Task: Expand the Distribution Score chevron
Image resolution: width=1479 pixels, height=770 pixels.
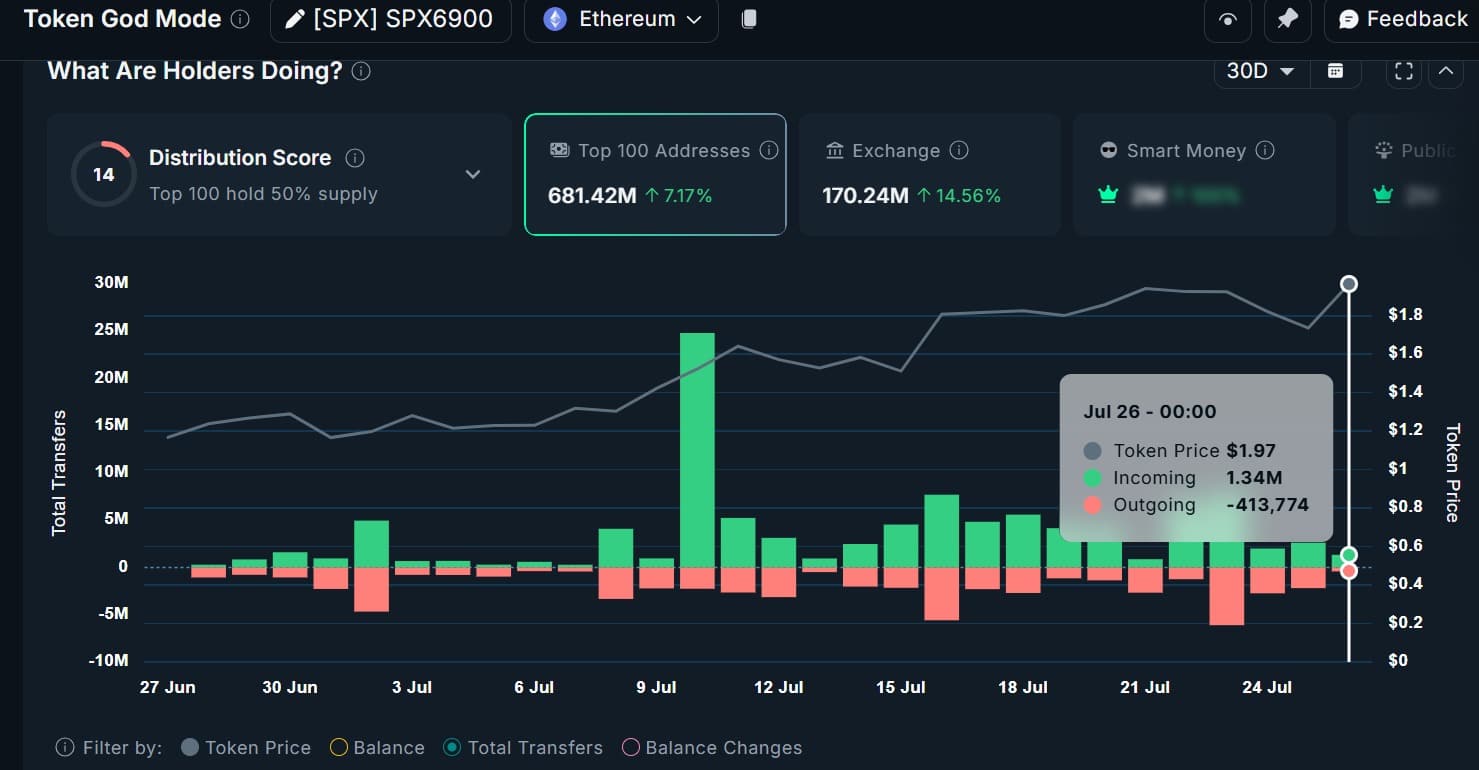Action: pyautogui.click(x=473, y=174)
